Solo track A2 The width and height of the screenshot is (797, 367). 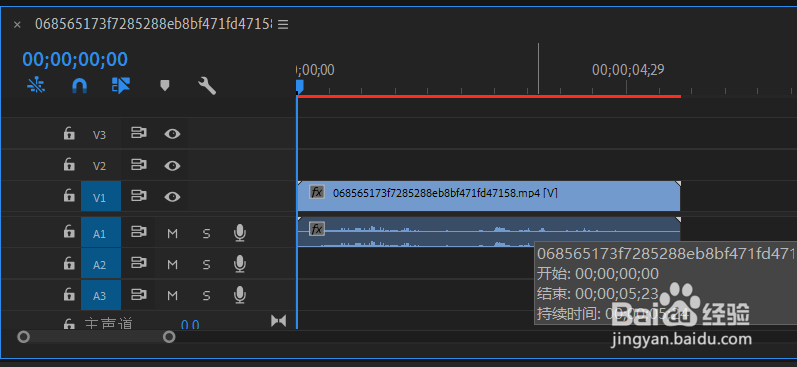point(206,264)
